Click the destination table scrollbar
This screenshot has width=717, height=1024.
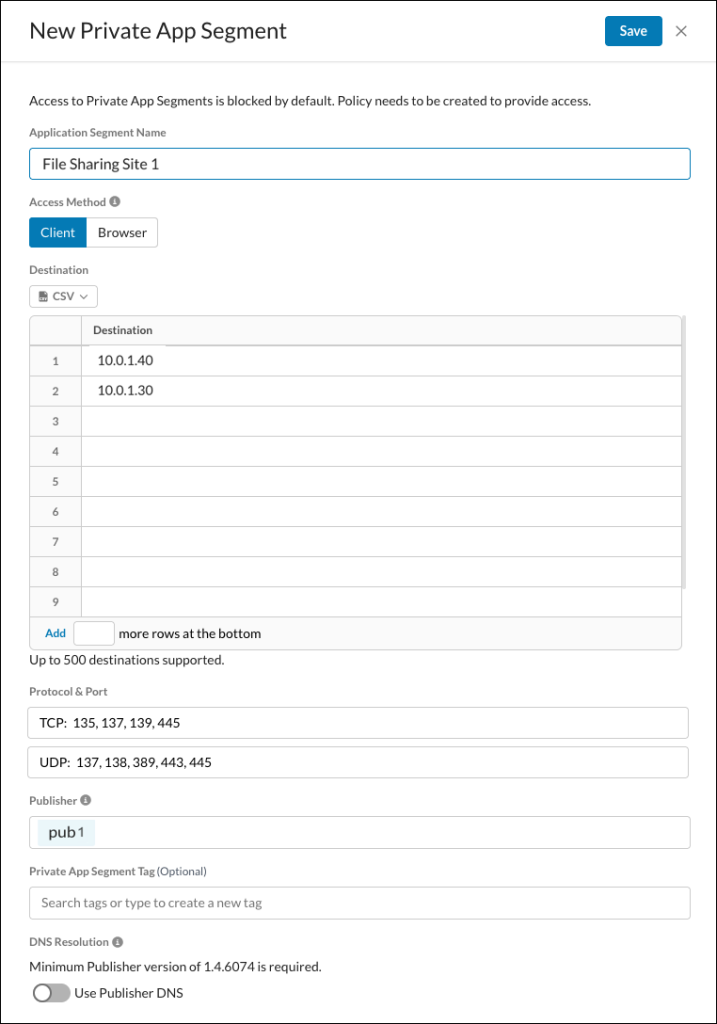(x=684, y=452)
